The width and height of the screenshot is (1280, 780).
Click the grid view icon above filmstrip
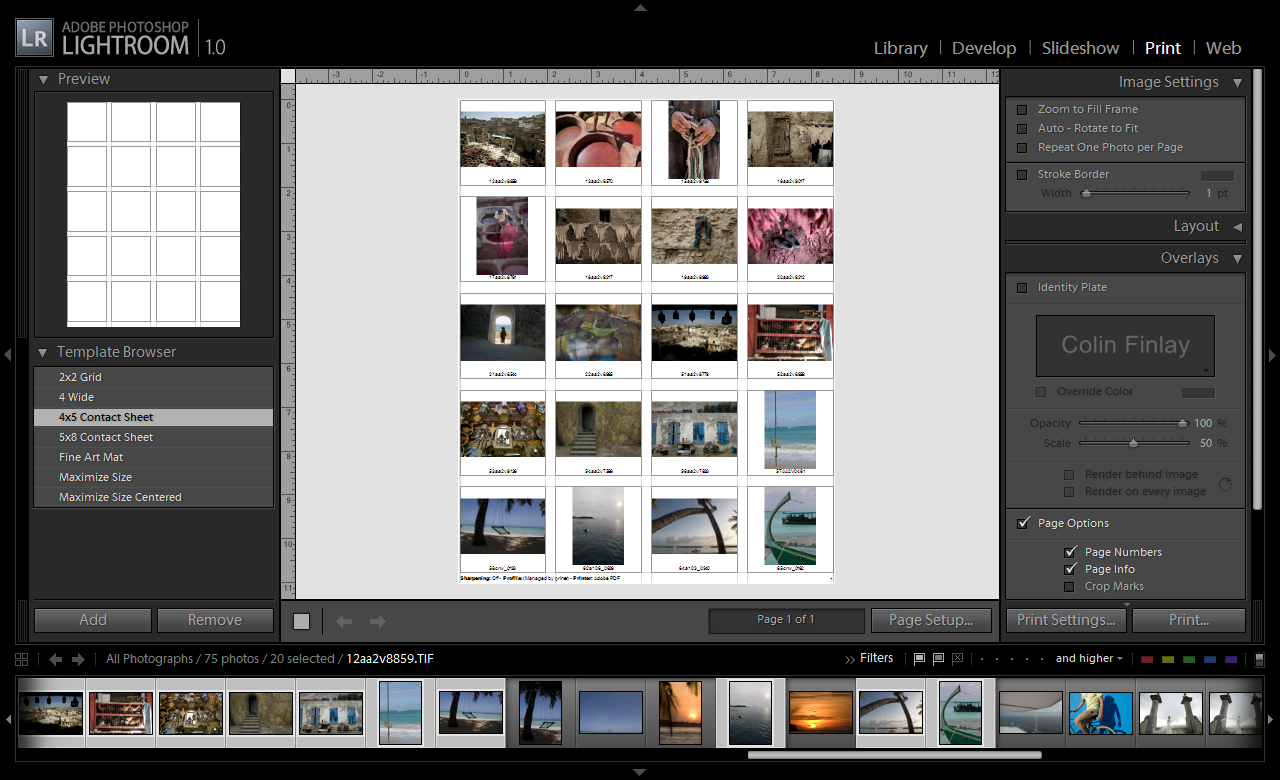tap(22, 659)
